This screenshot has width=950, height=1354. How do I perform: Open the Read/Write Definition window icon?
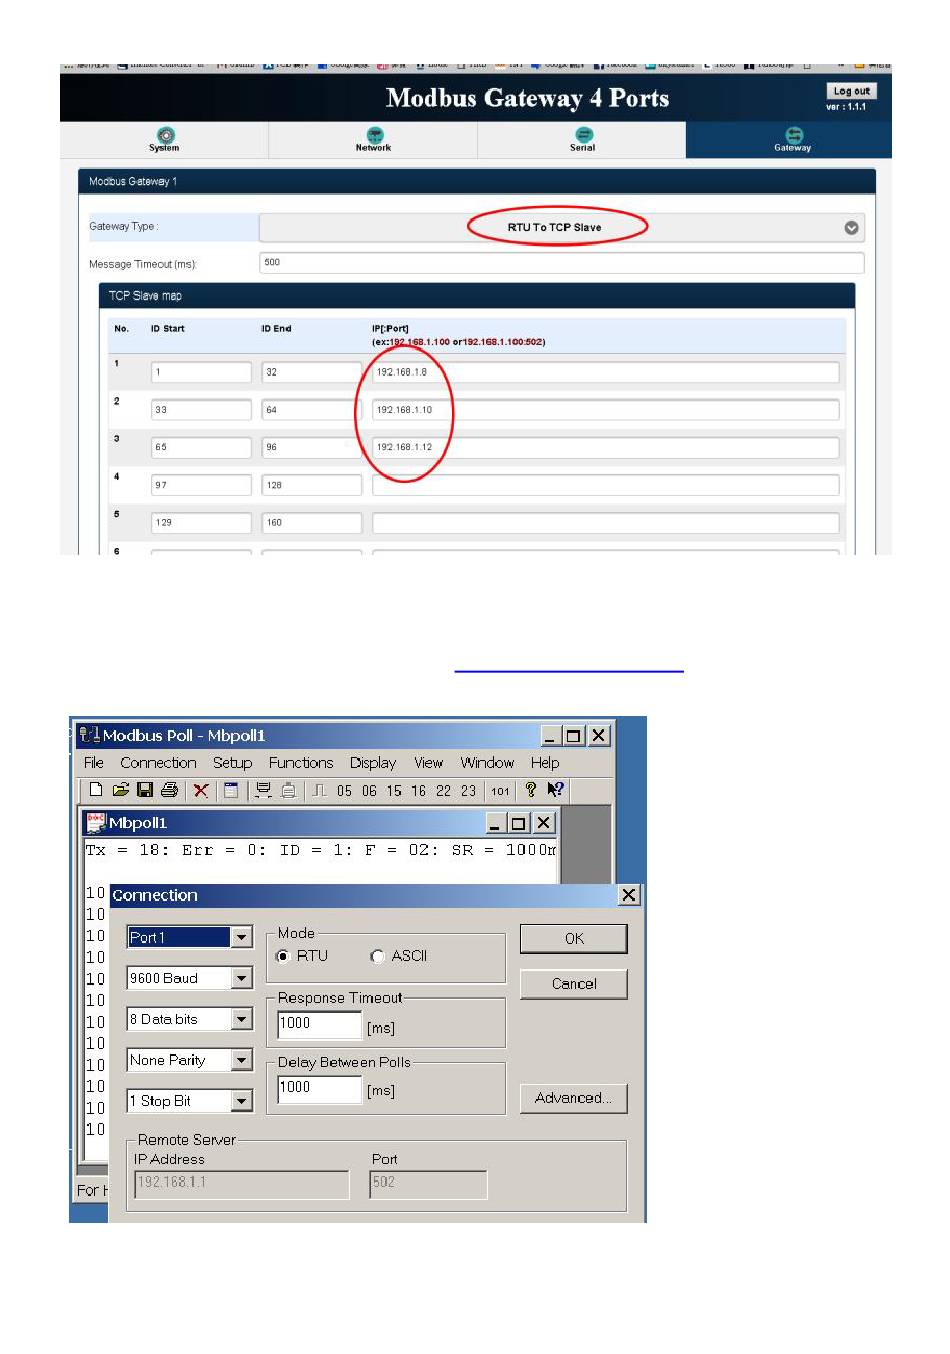click(231, 790)
